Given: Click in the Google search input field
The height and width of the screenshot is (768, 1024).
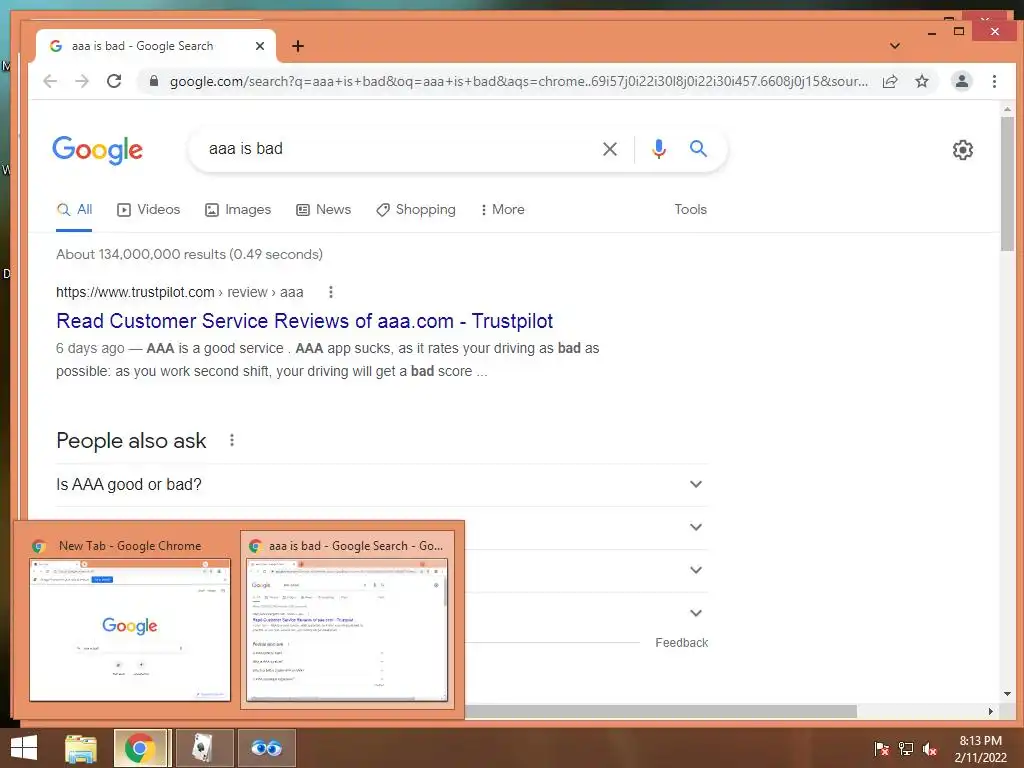Looking at the screenshot, I should point(398,149).
